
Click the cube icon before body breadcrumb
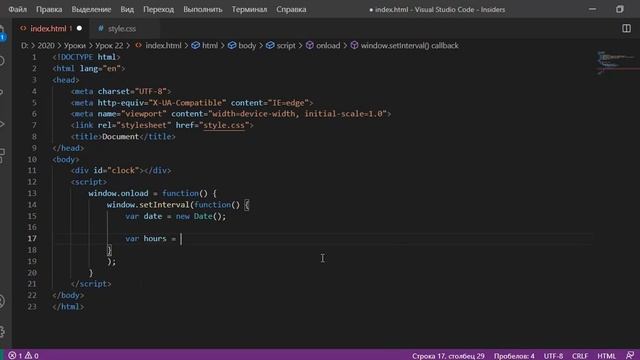[x=232, y=45]
